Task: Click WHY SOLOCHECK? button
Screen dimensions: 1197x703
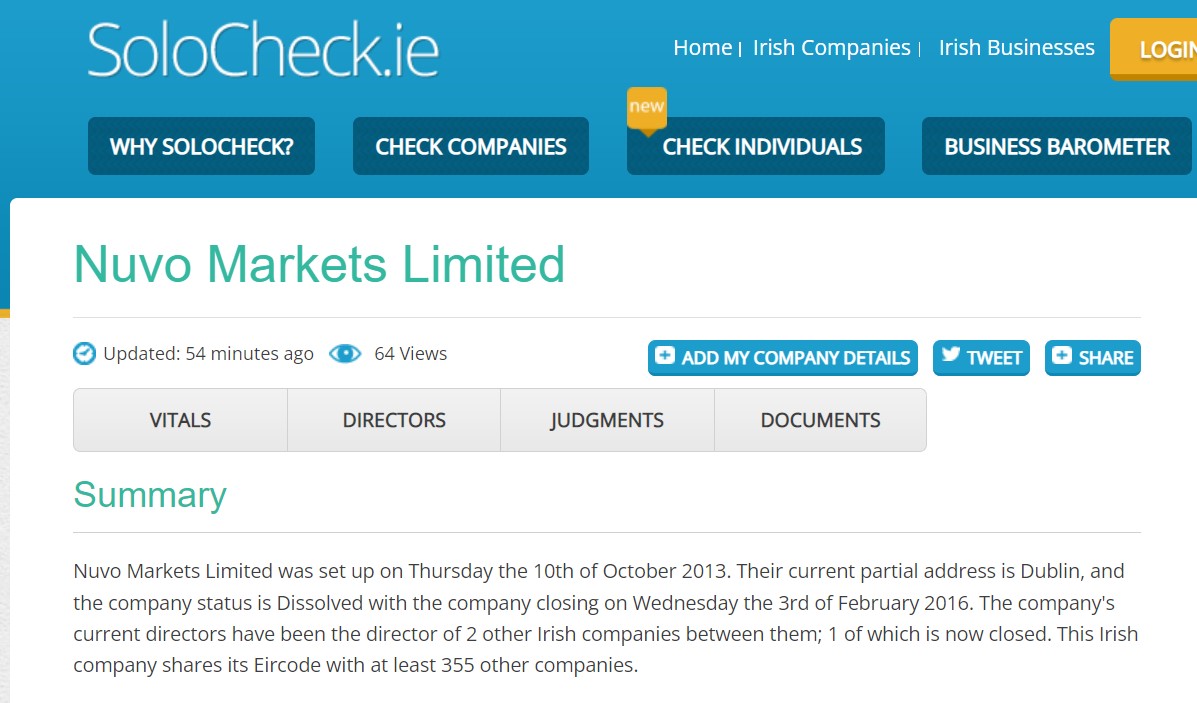Action: [x=200, y=146]
